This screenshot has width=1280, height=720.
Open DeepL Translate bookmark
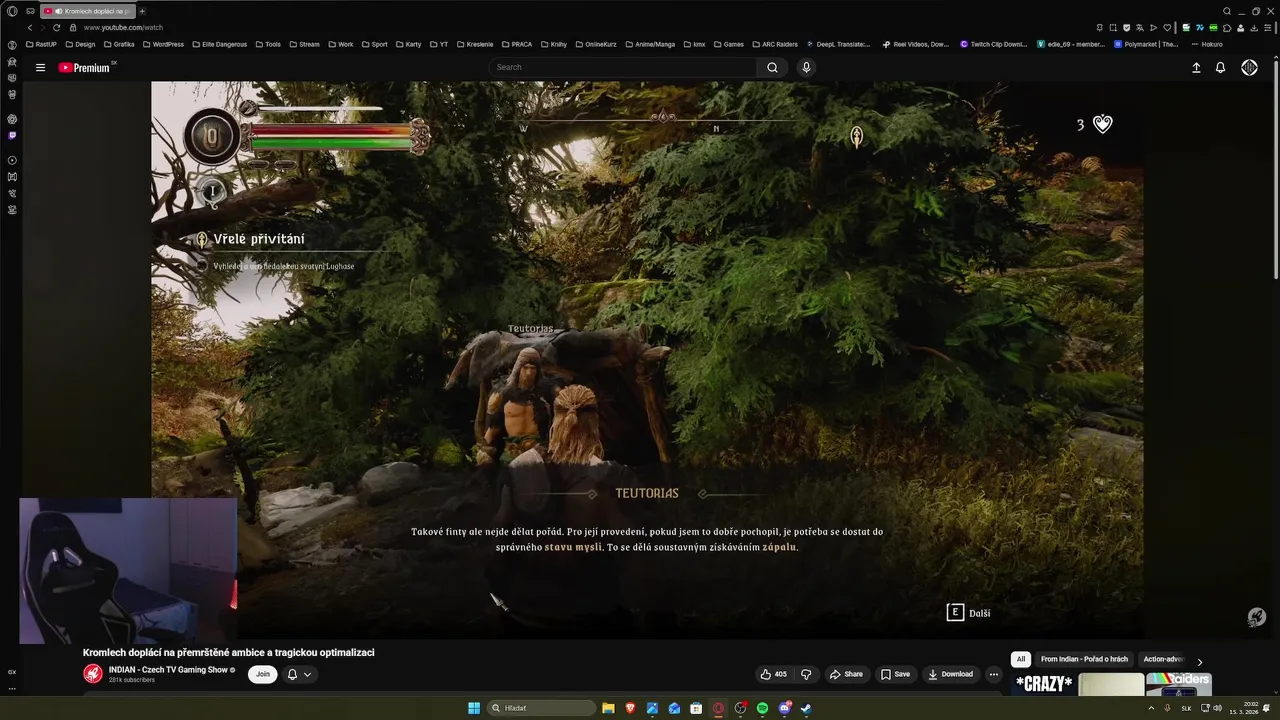point(838,44)
